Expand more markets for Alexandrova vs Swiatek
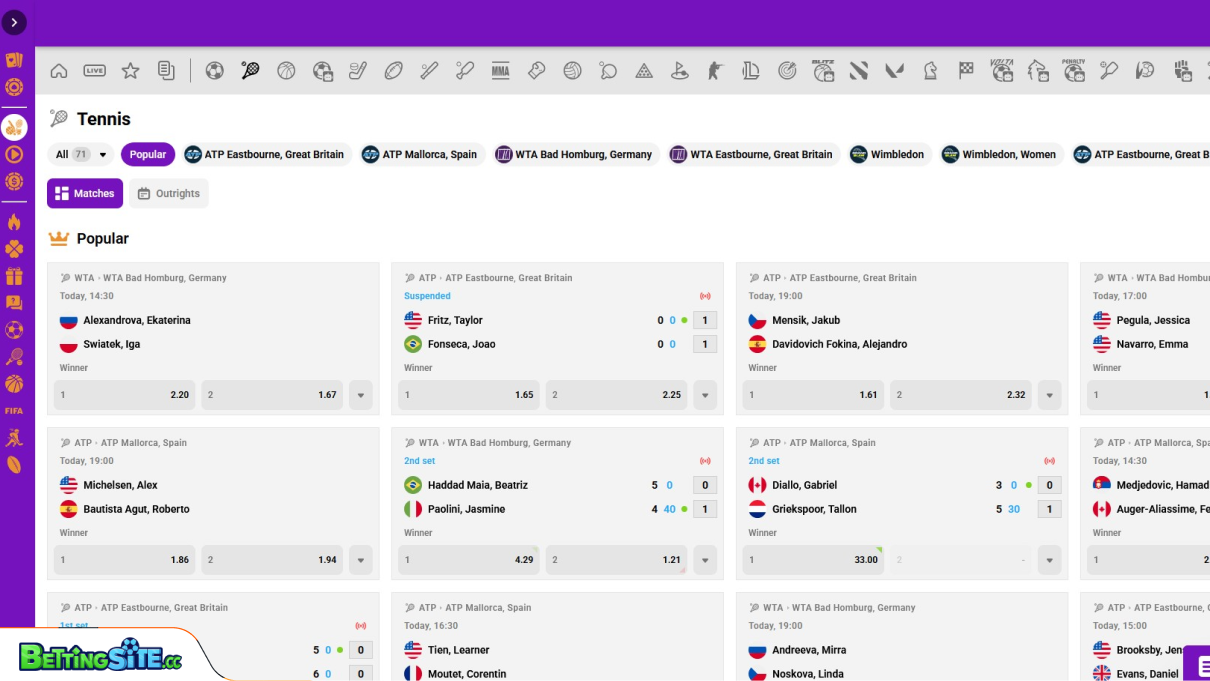 pyautogui.click(x=361, y=395)
